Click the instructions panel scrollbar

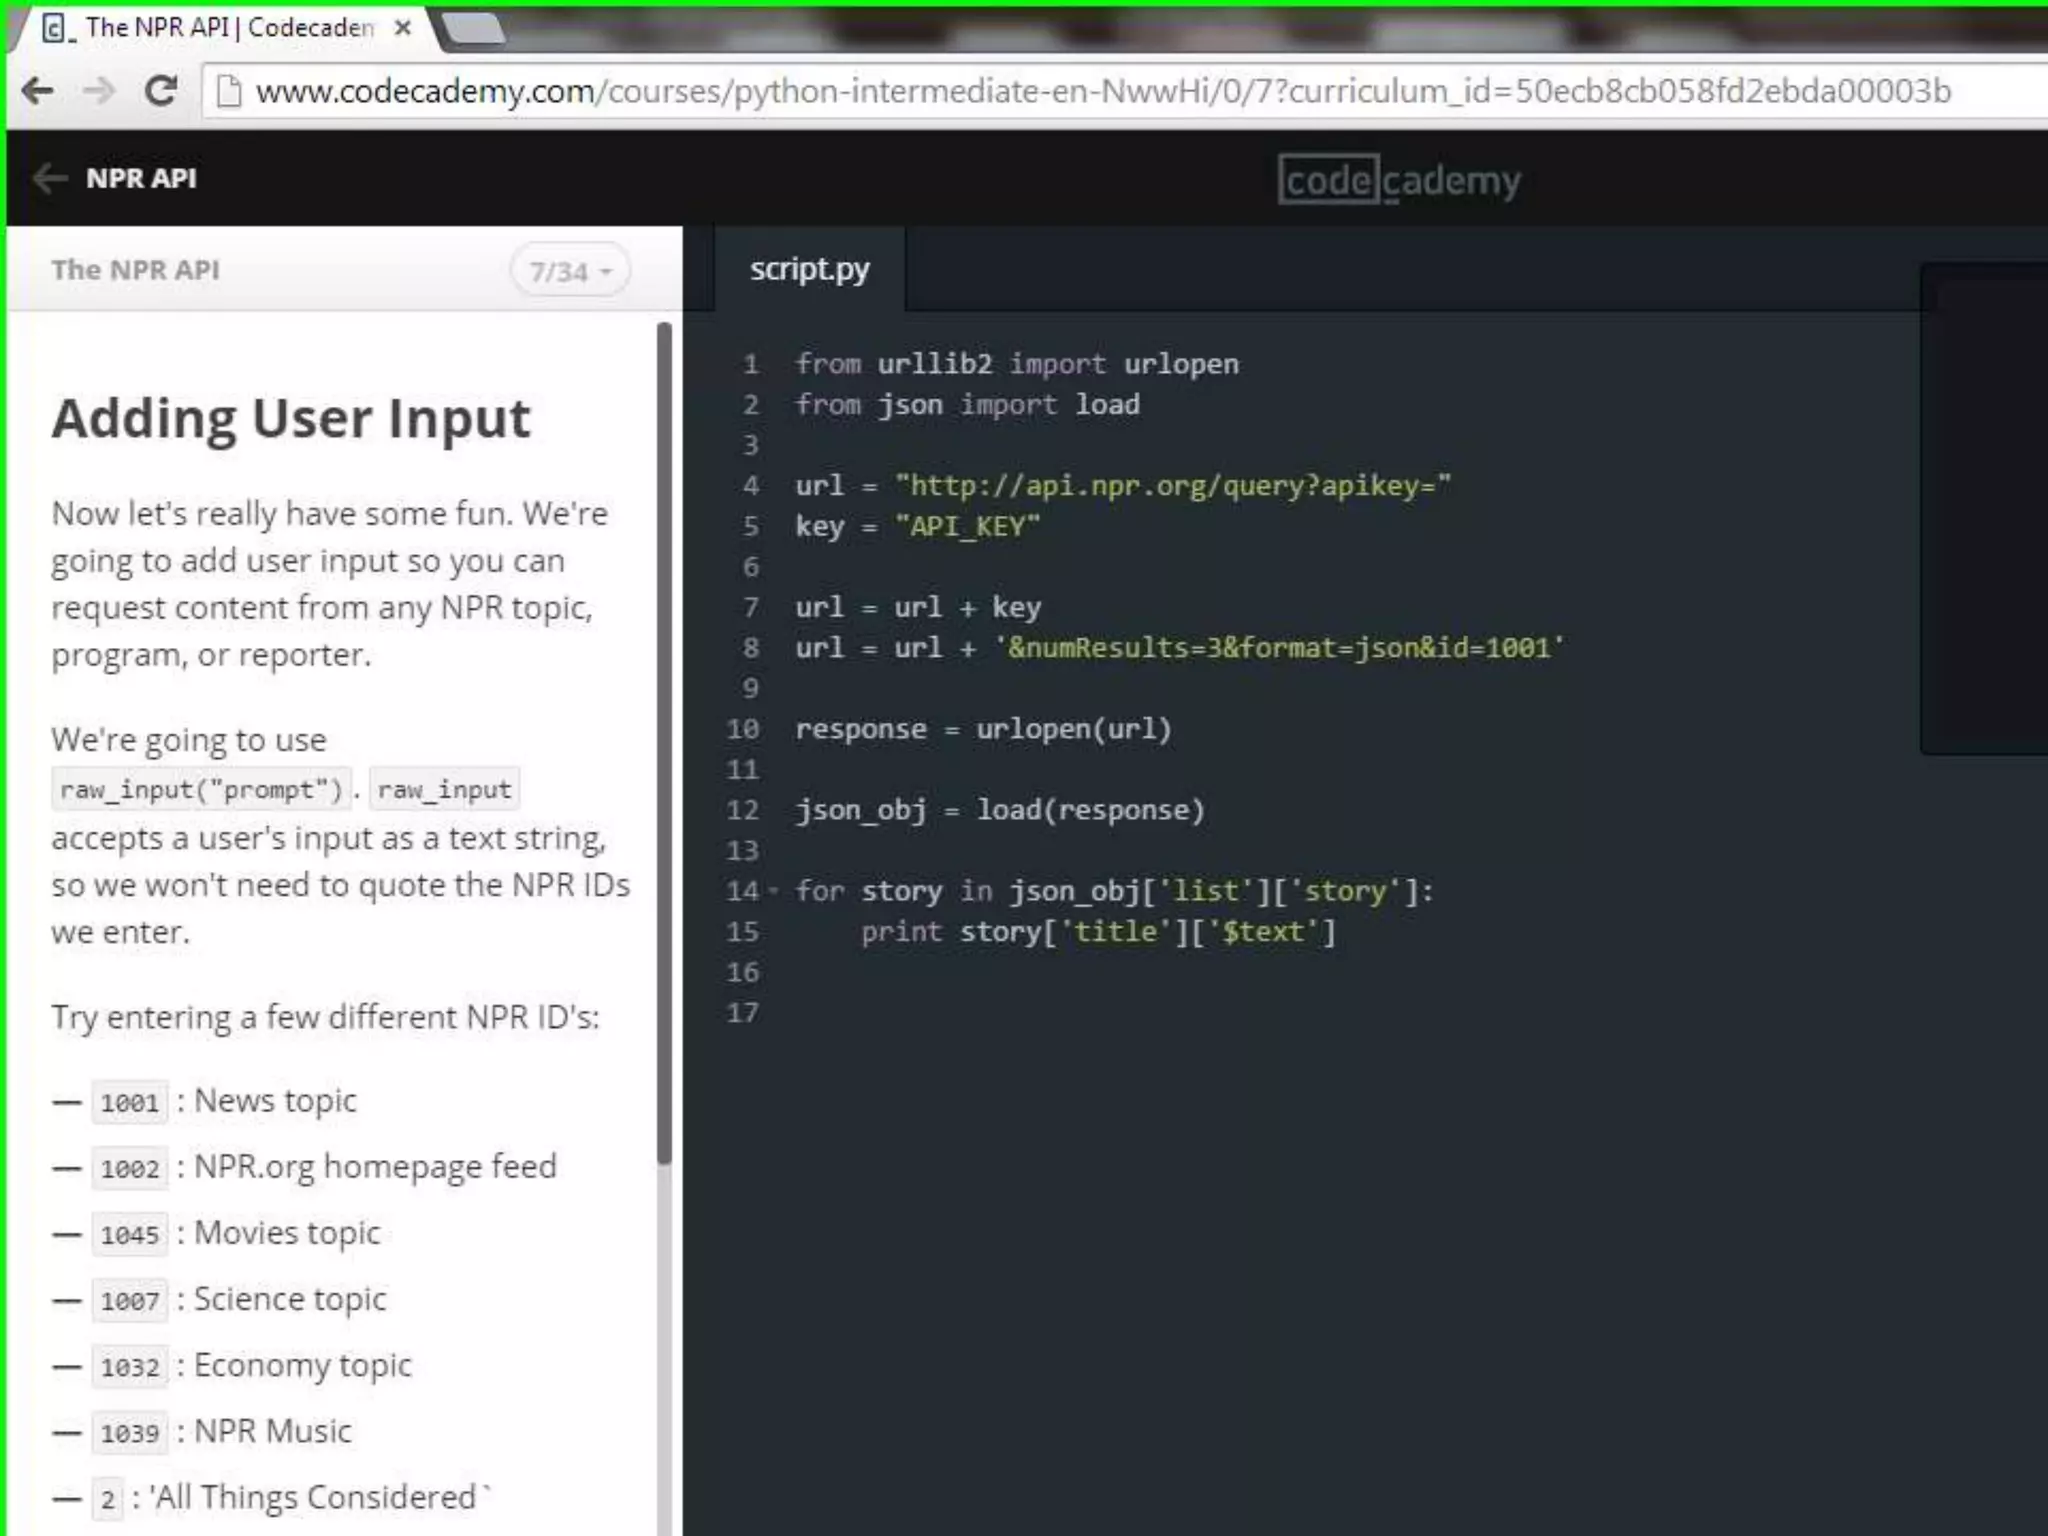click(664, 742)
